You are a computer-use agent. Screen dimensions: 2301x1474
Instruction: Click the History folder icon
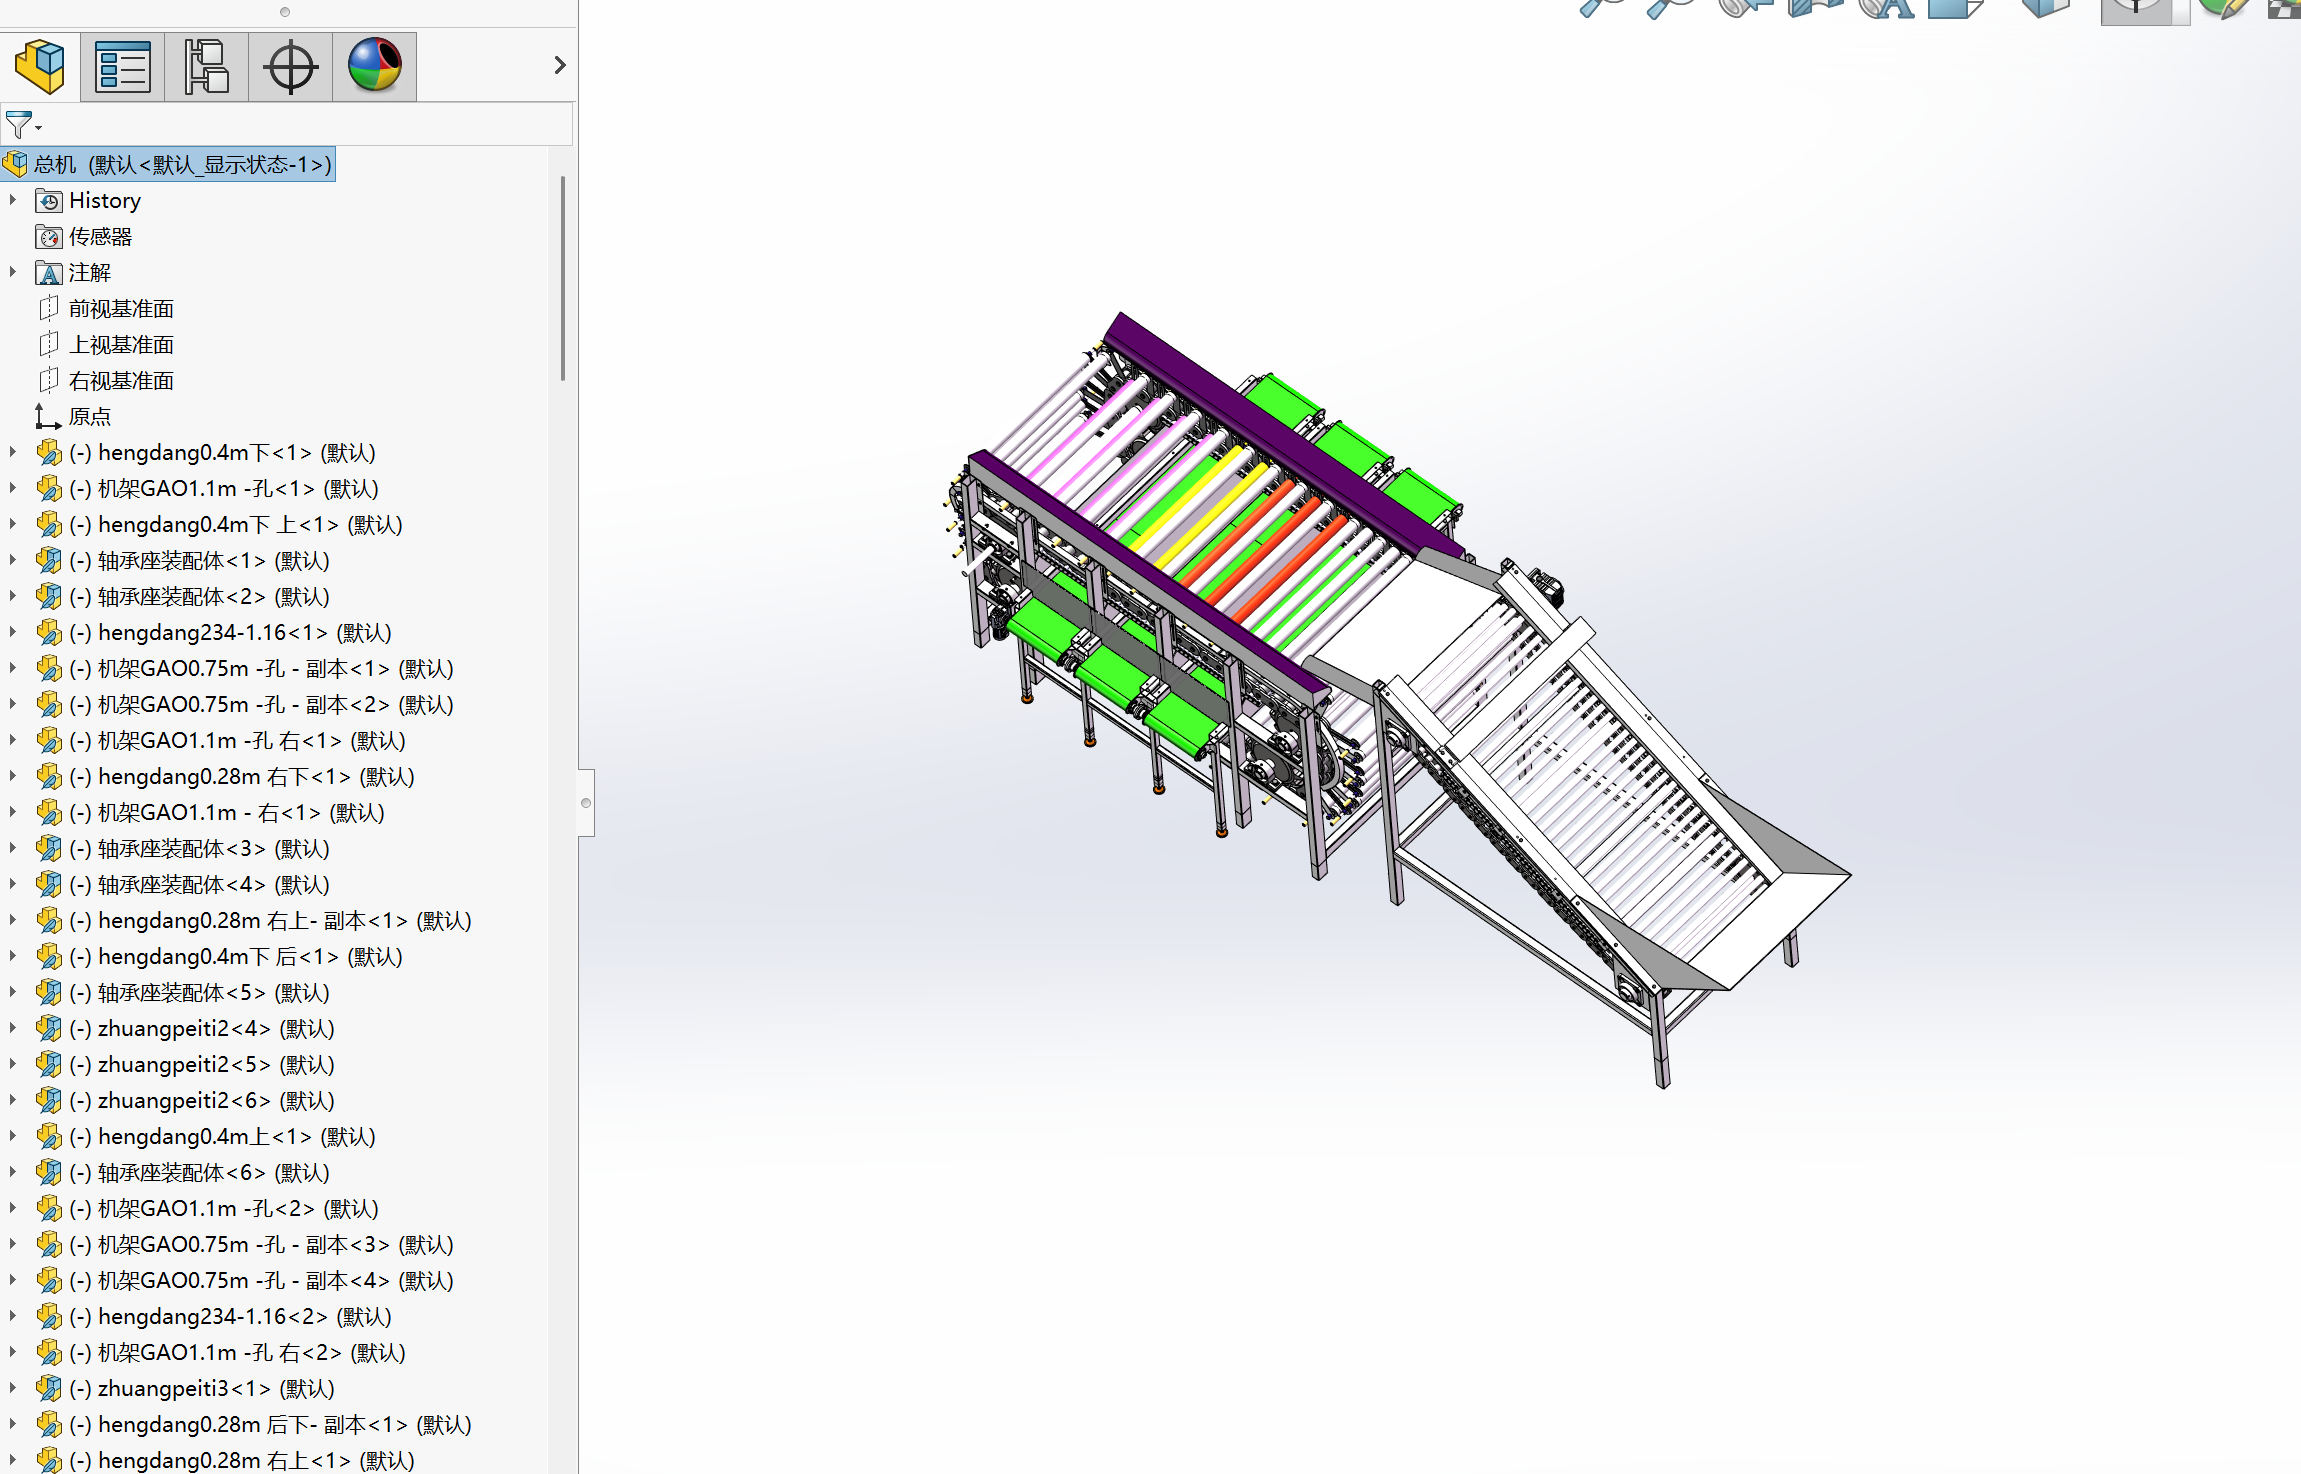(x=49, y=201)
